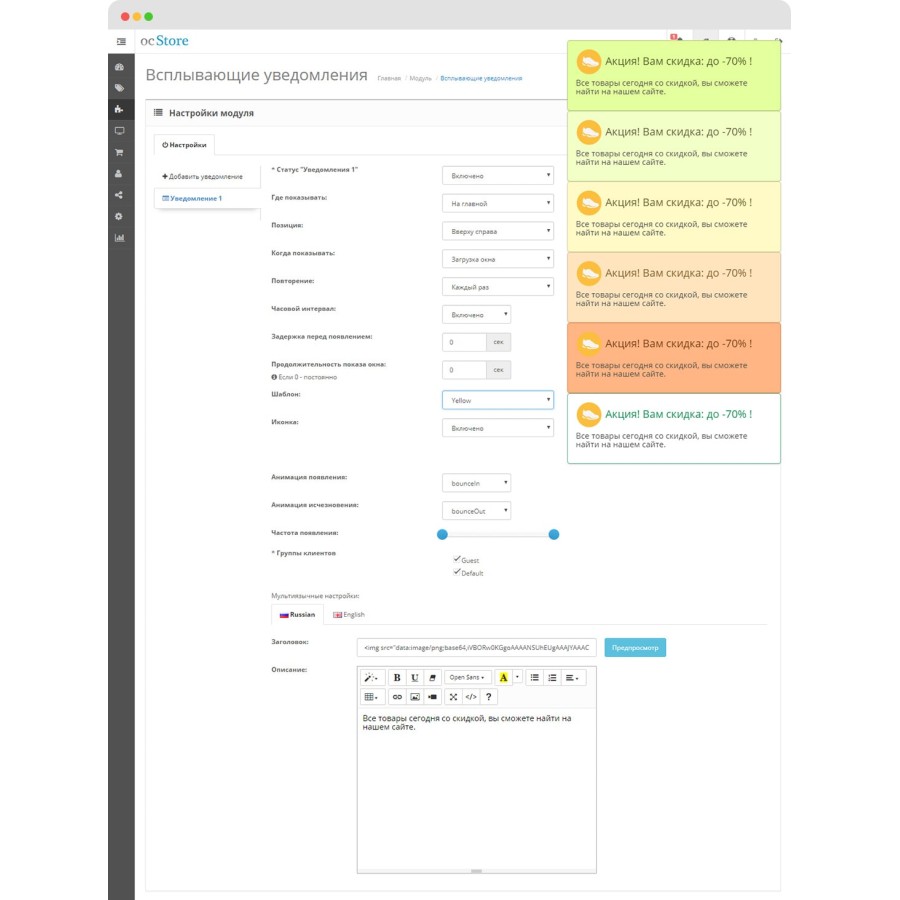Screen dimensions: 900x900
Task: Open the magic wand style menu in editor
Action: [x=371, y=678]
